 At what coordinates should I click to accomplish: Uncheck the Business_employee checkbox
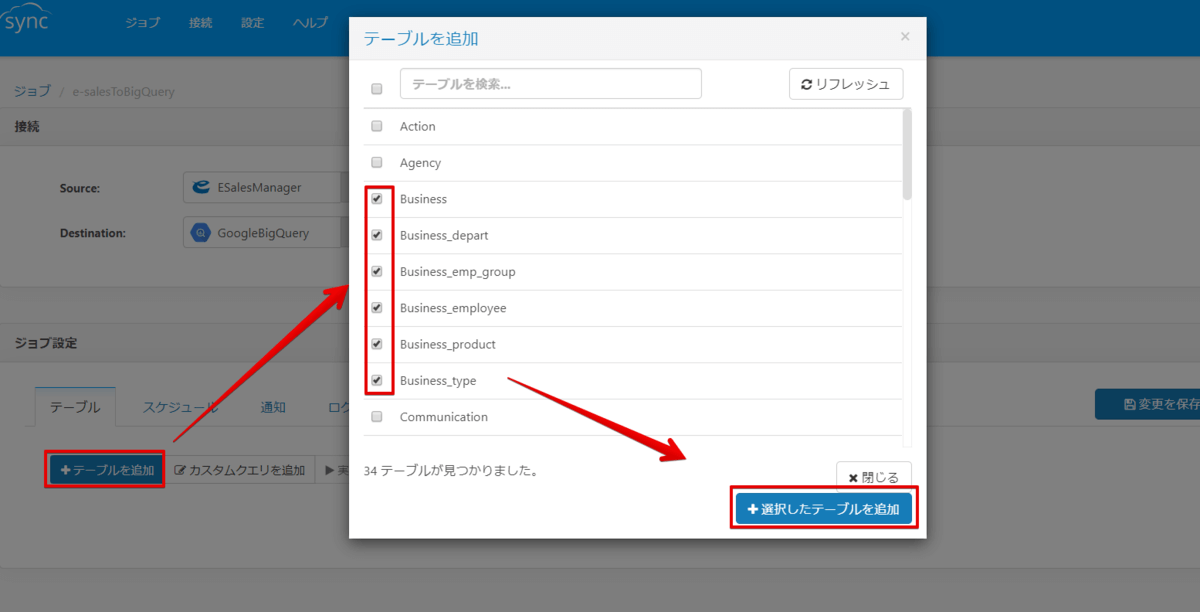[x=377, y=308]
